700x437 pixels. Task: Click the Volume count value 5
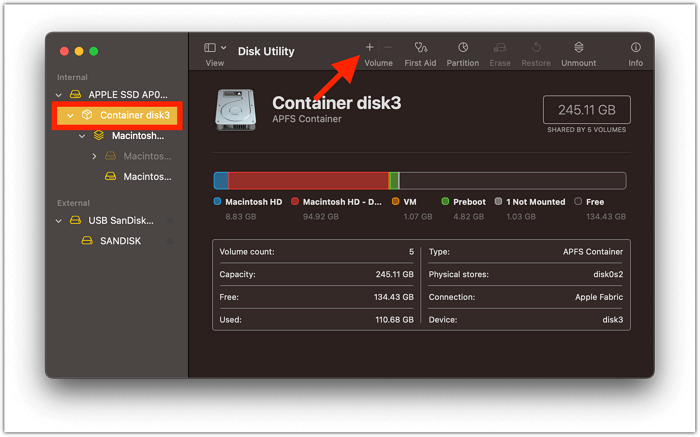(x=411, y=252)
